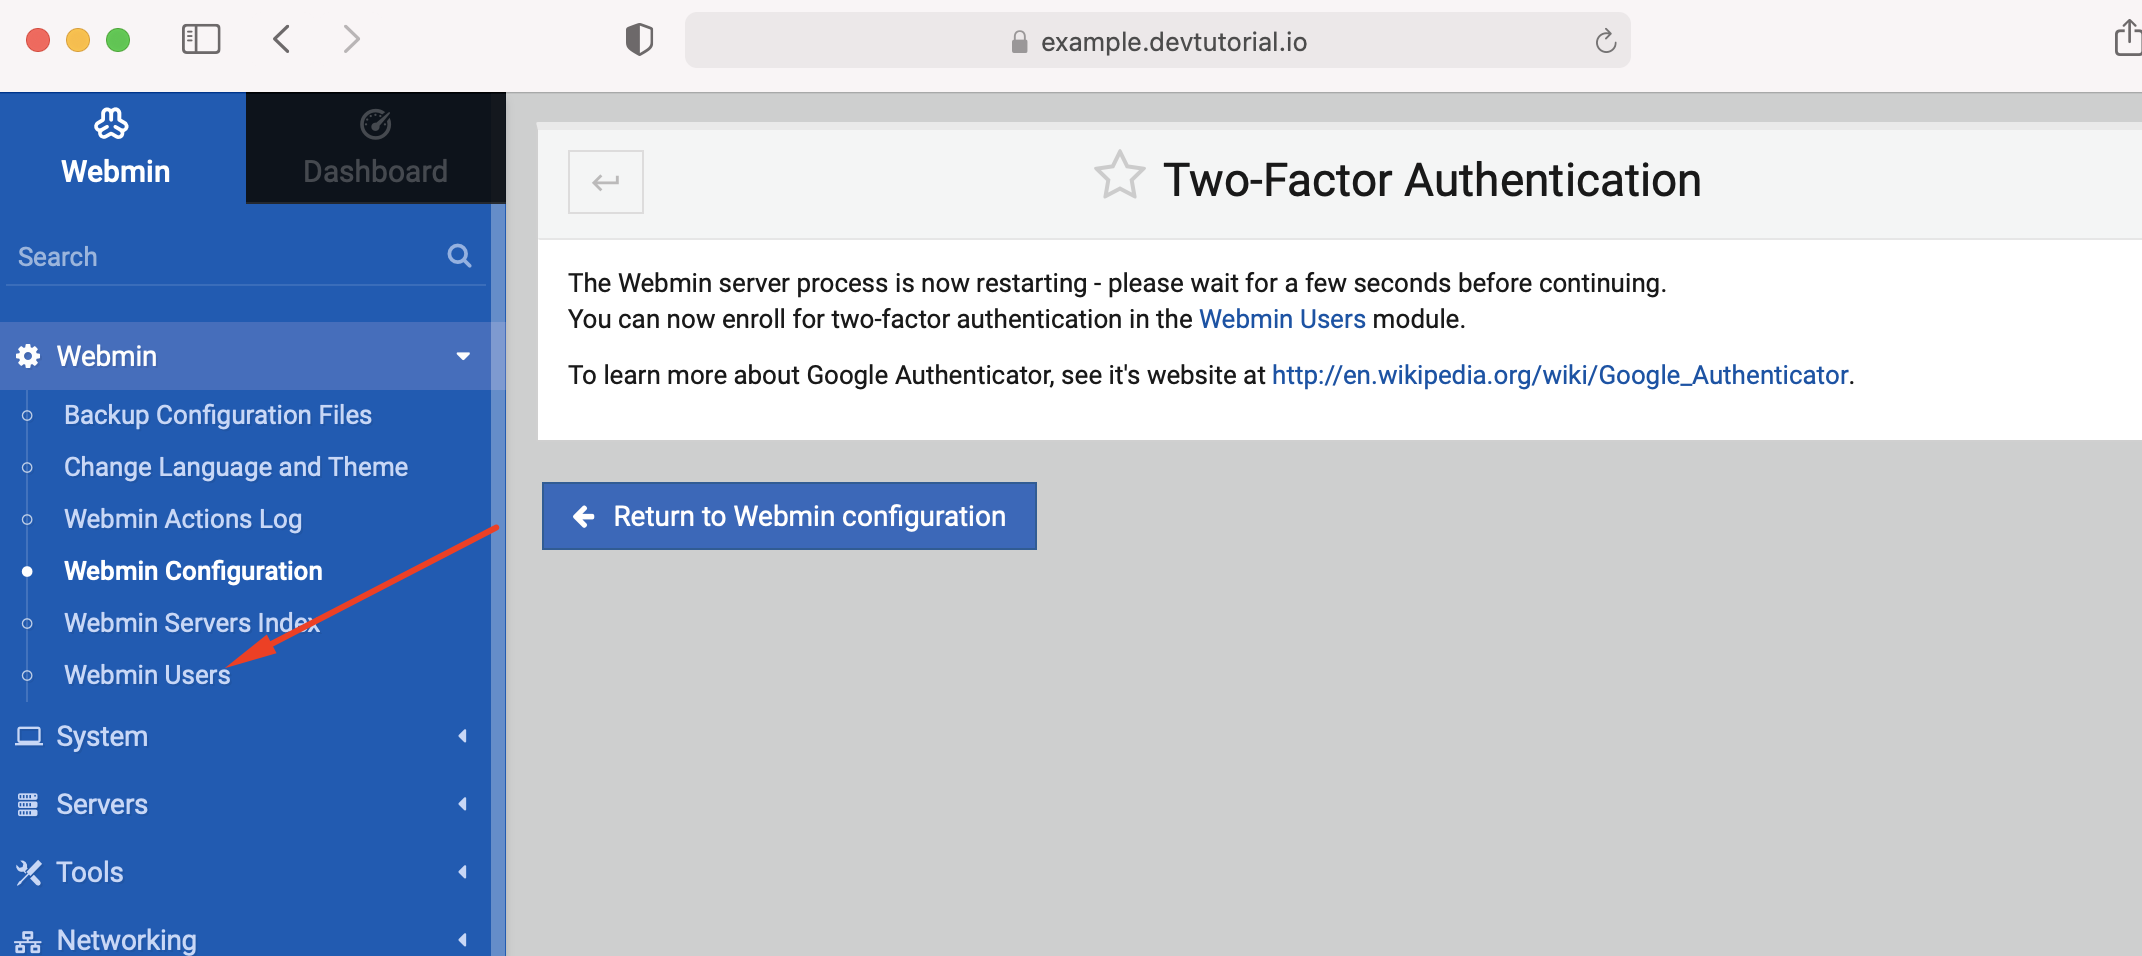The height and width of the screenshot is (956, 2142).
Task: Switch to the Dashboard tab
Action: click(376, 148)
